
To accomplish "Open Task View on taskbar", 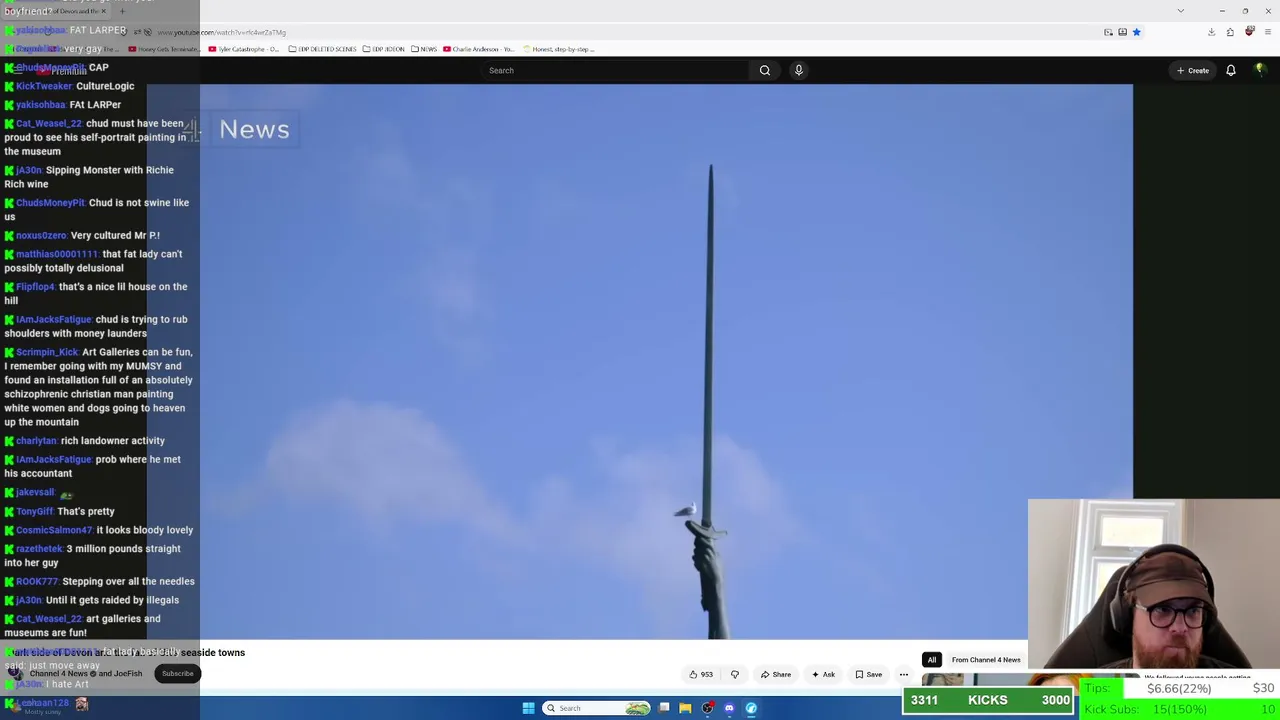I will [x=664, y=708].
